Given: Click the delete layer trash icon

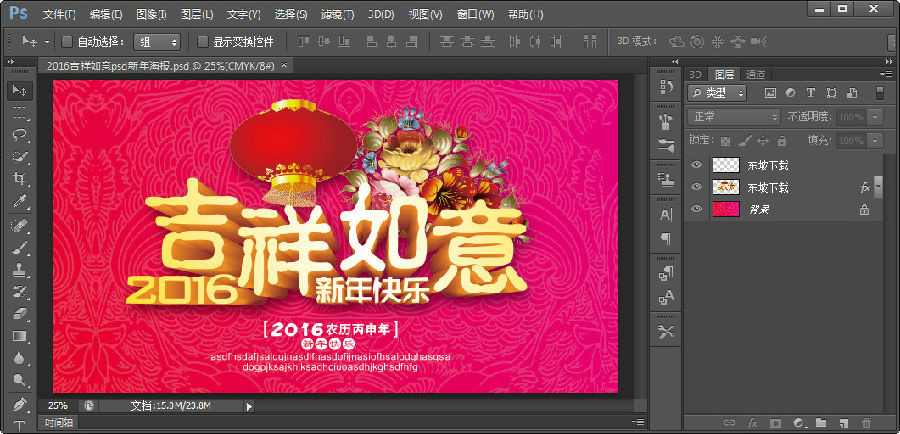Looking at the screenshot, I should pyautogui.click(x=866, y=423).
